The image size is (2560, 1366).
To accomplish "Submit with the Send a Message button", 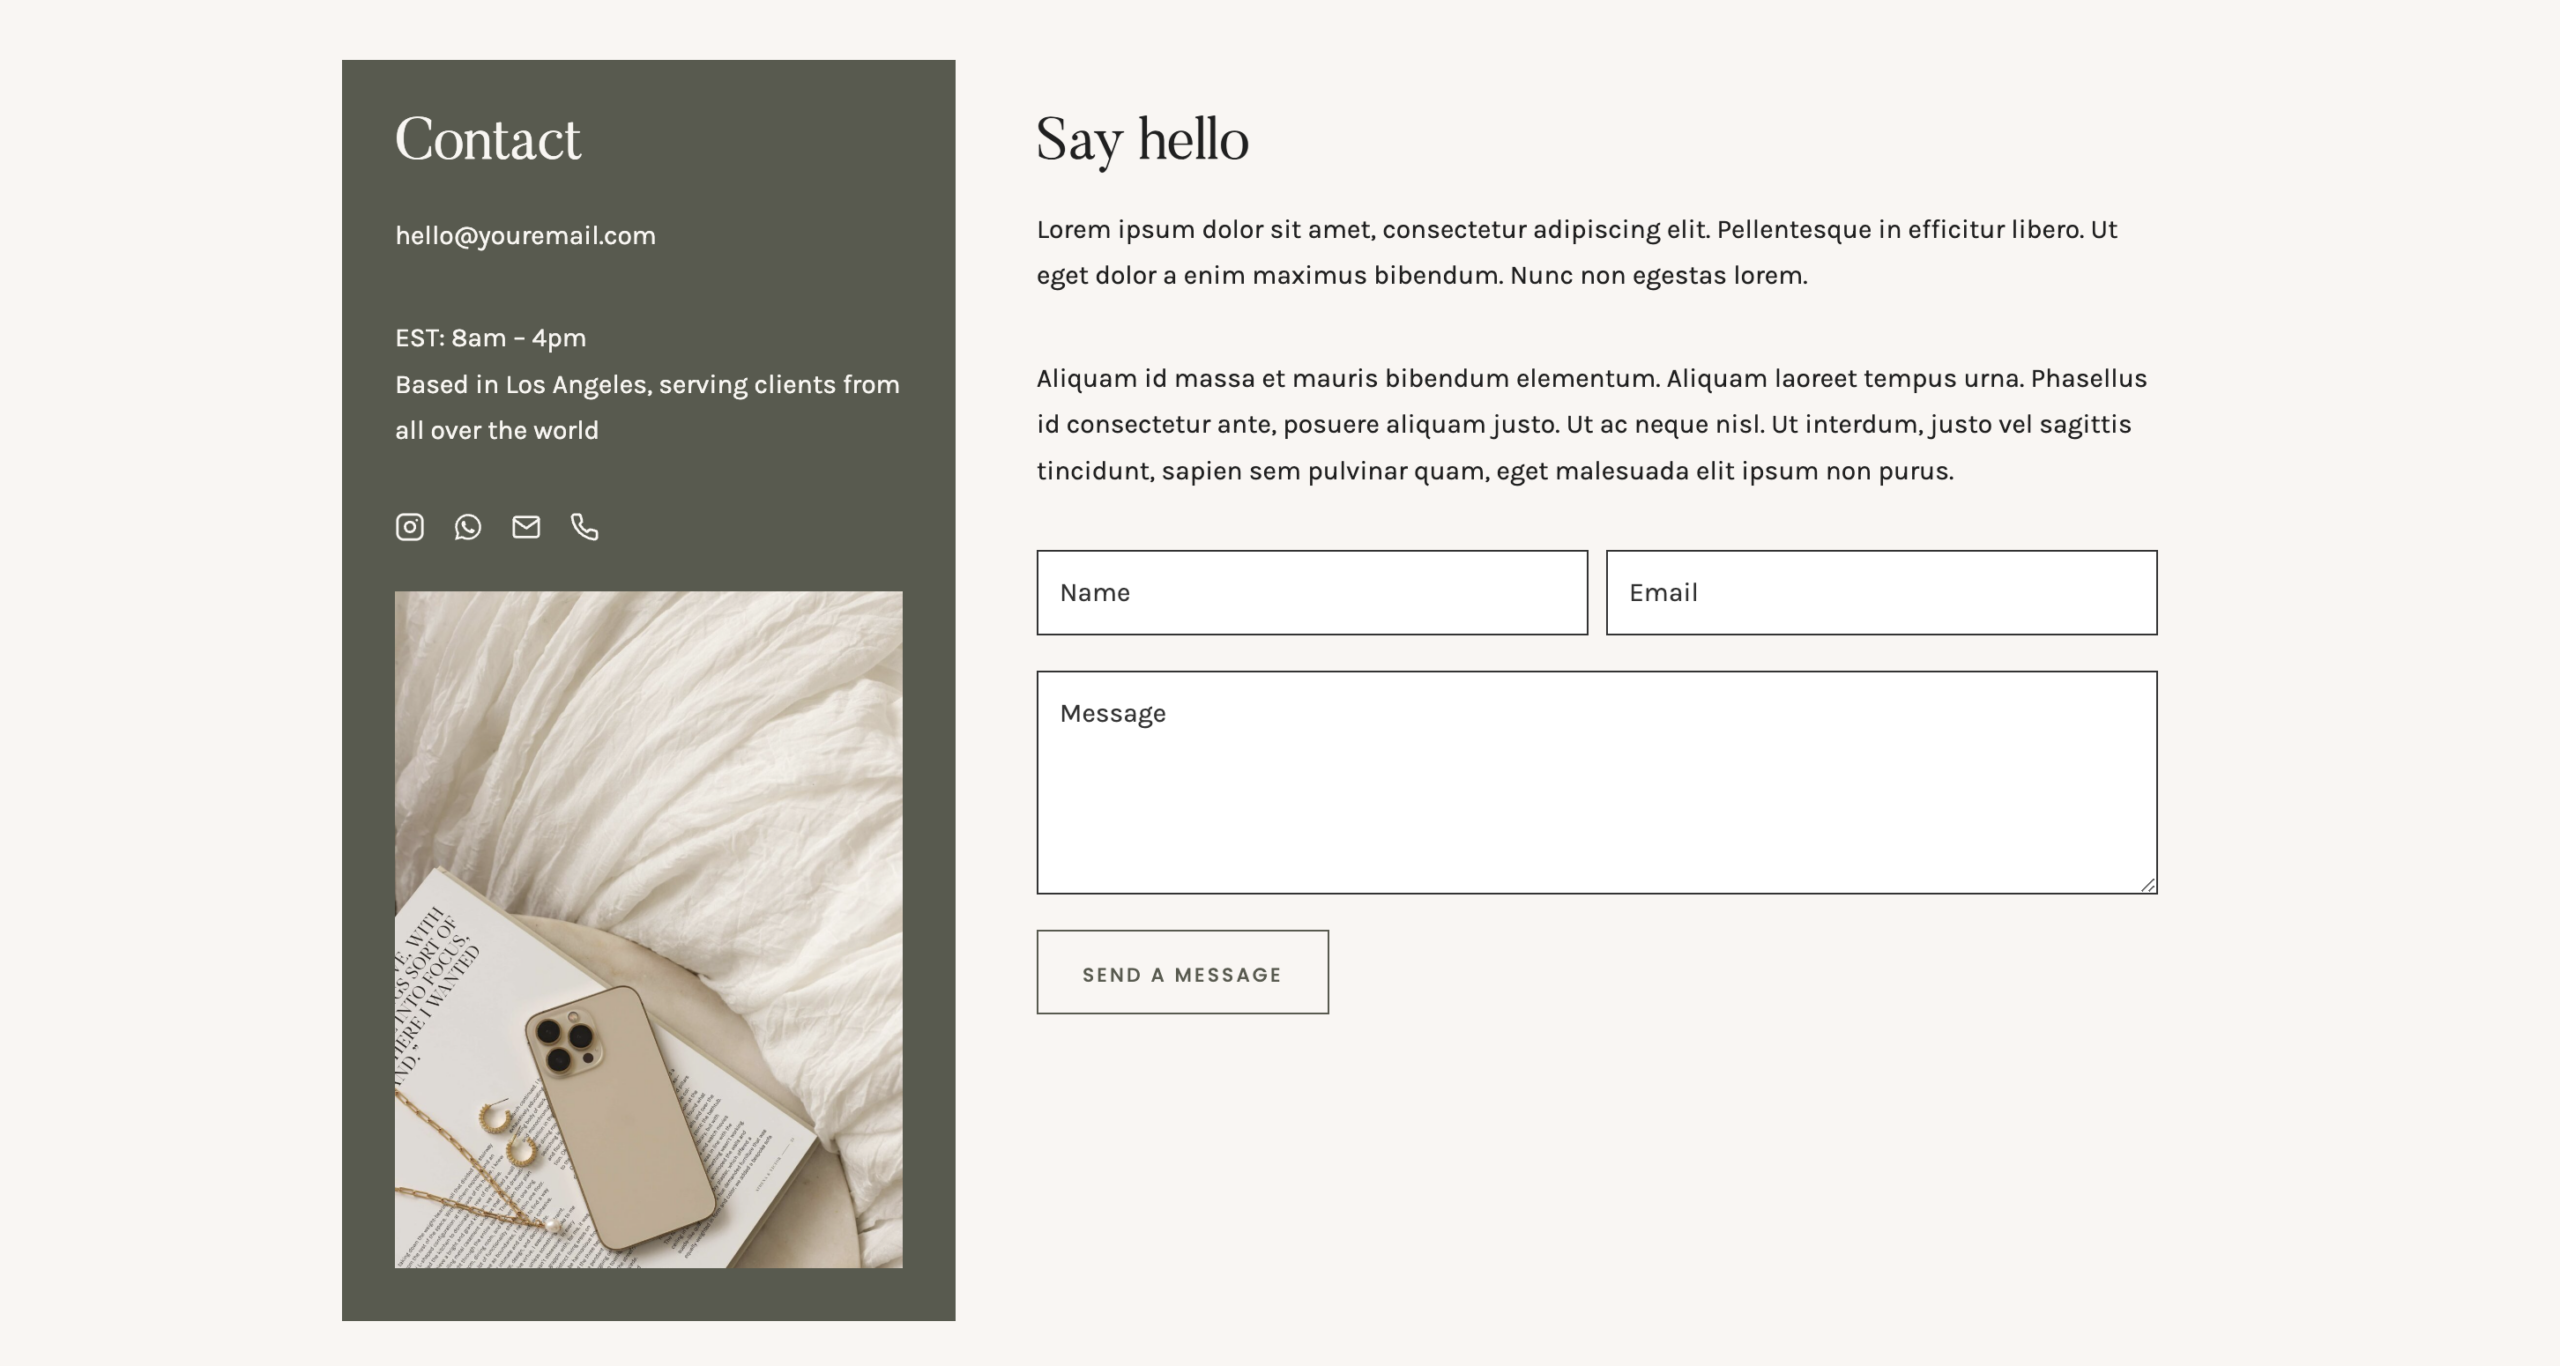I will (x=1182, y=972).
